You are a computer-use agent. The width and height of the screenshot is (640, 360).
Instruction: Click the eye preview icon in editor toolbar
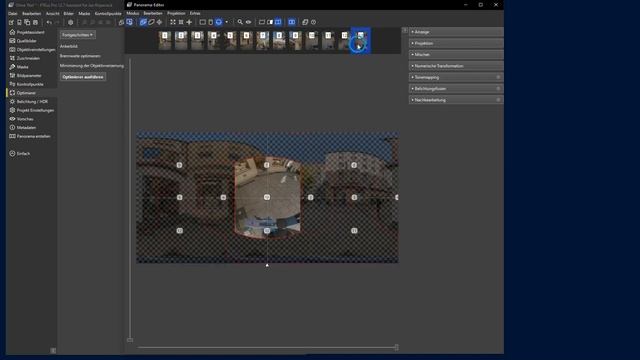click(x=248, y=22)
